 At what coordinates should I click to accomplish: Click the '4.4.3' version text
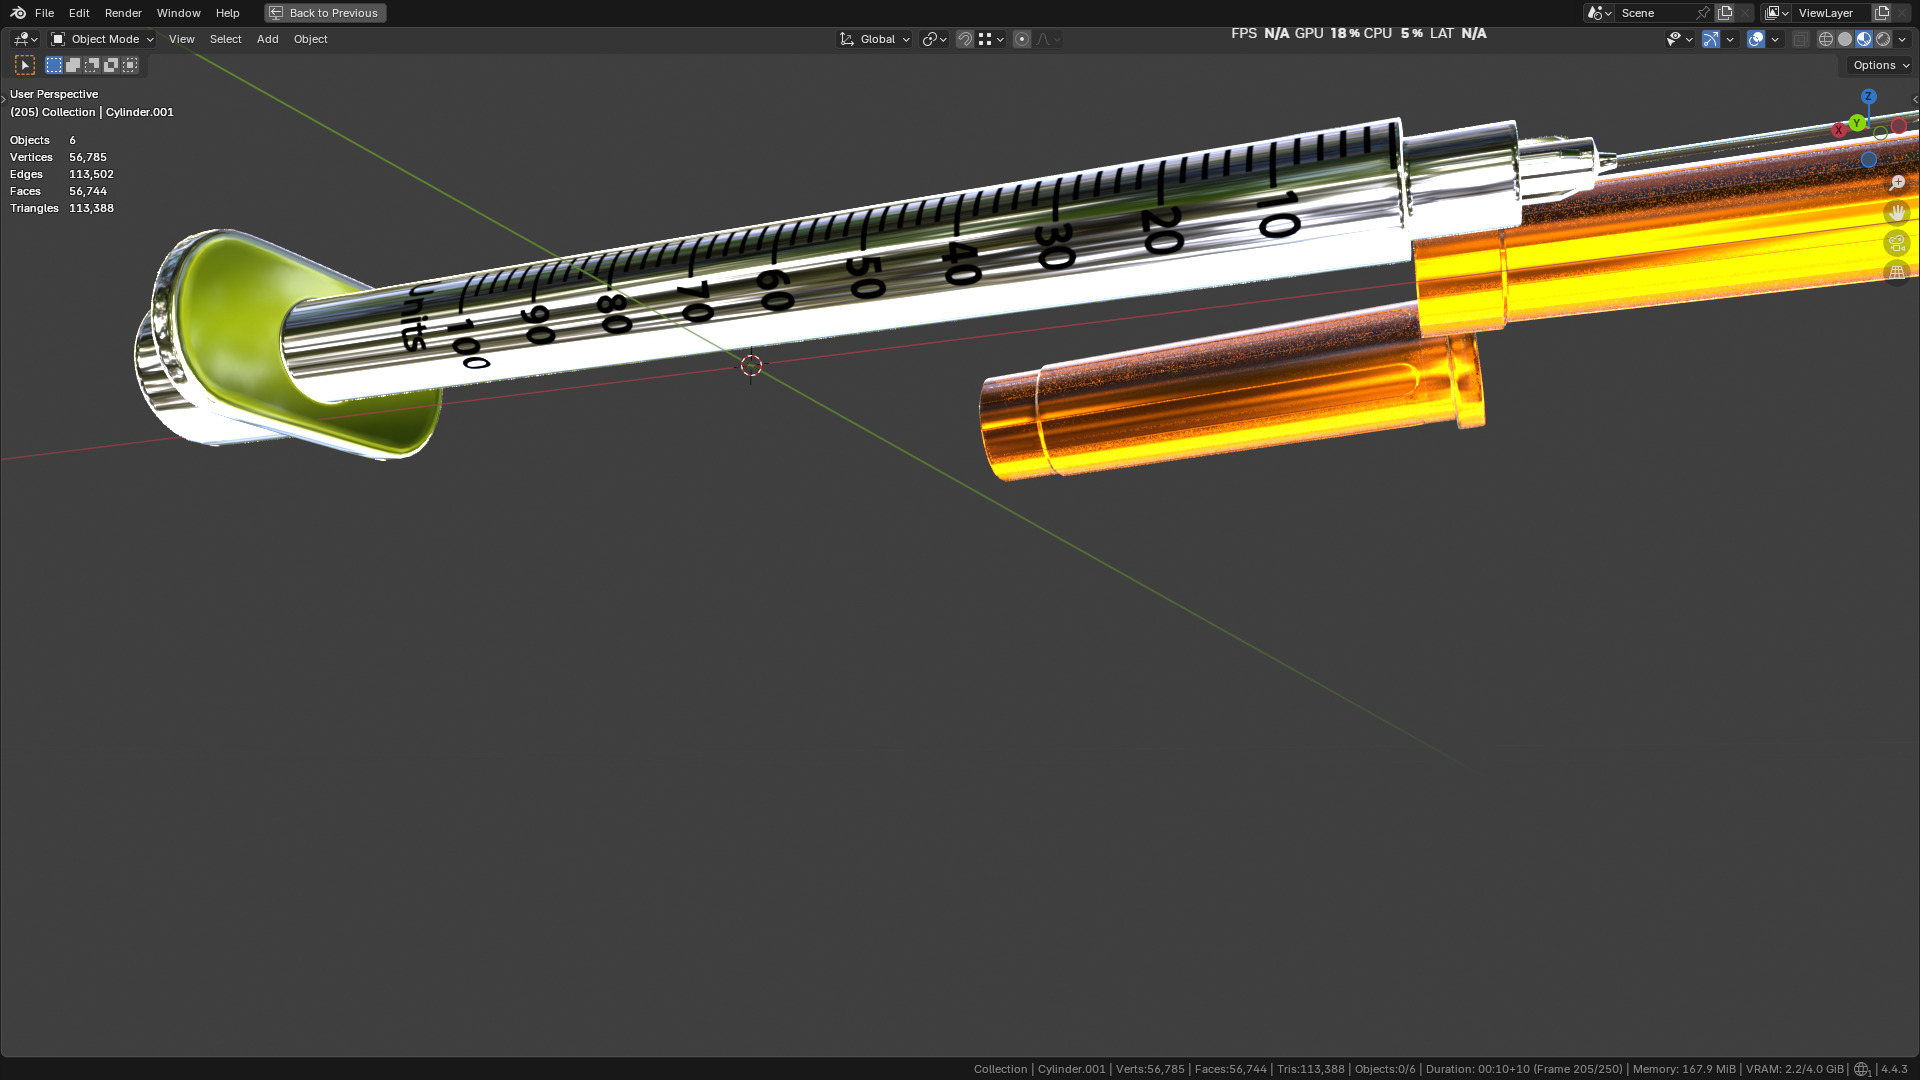[1894, 1069]
